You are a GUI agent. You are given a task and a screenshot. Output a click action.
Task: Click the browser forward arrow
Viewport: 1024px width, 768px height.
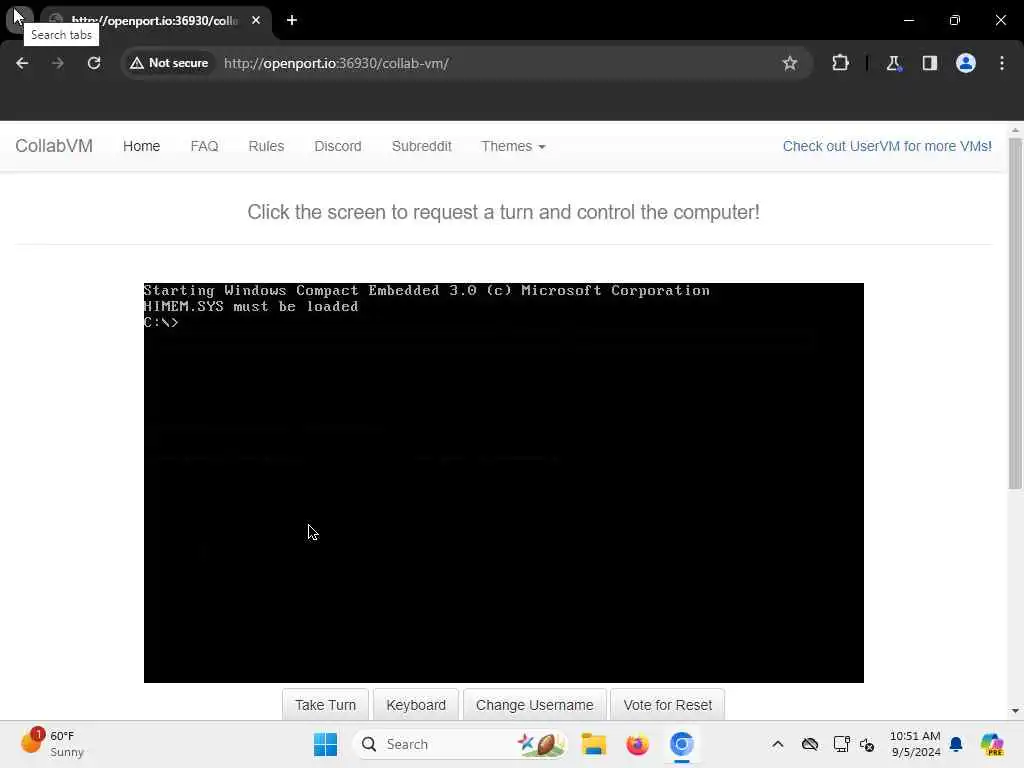click(57, 63)
